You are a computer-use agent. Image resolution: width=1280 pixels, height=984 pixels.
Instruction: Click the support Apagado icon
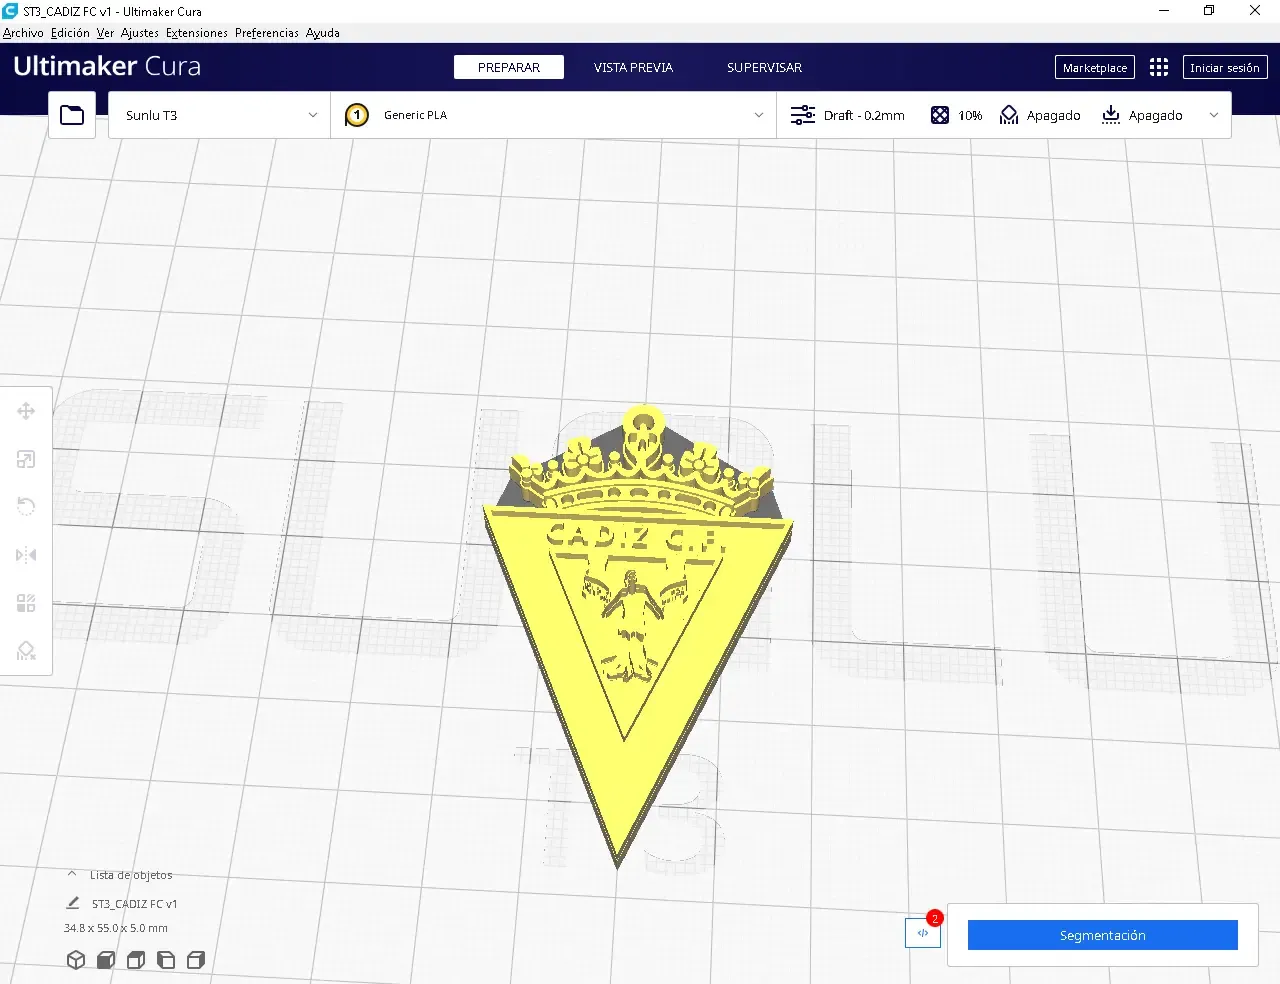click(1009, 115)
